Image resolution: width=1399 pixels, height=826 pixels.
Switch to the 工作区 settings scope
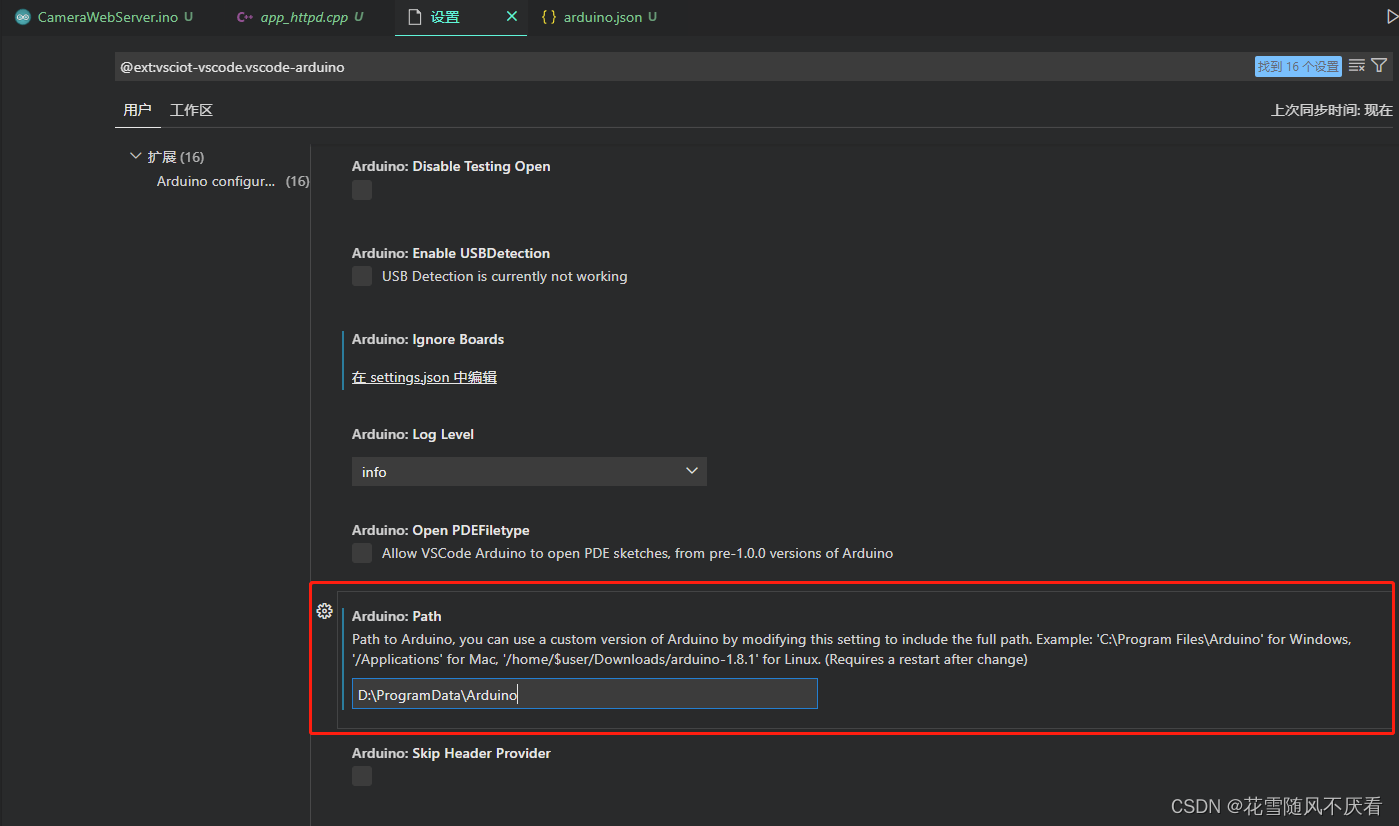(x=191, y=110)
